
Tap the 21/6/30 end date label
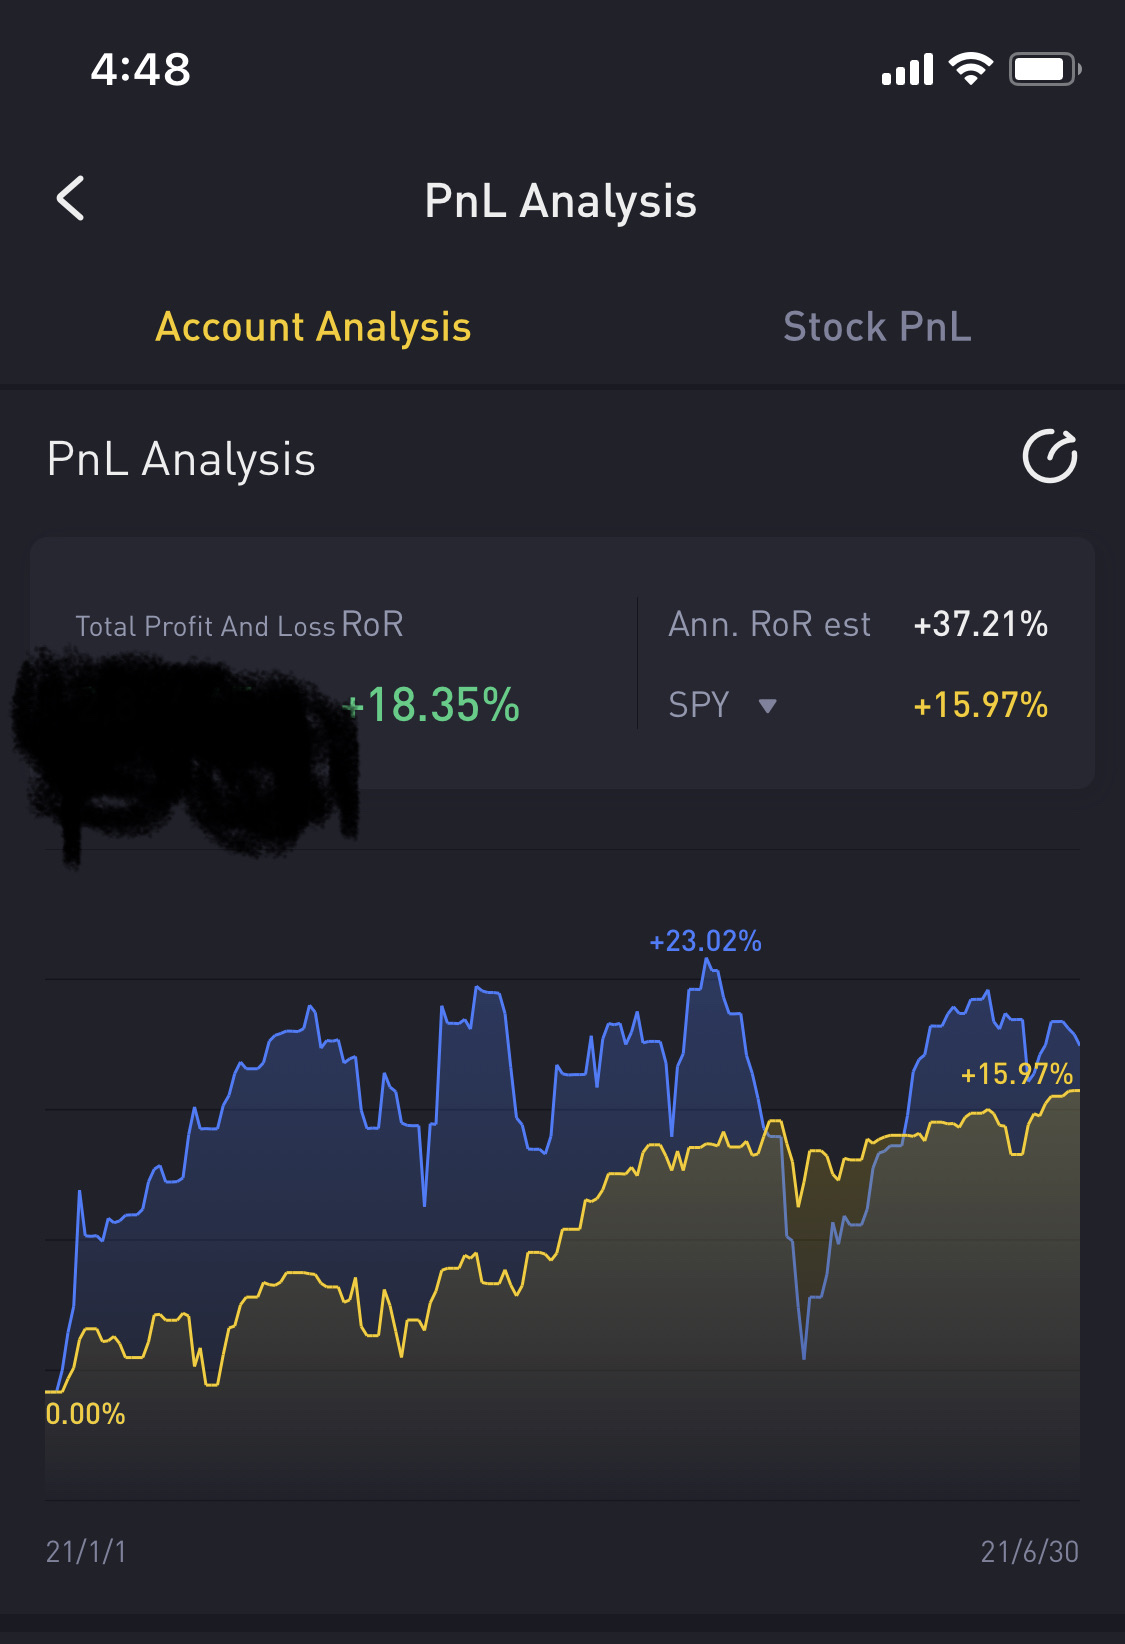(1030, 1551)
